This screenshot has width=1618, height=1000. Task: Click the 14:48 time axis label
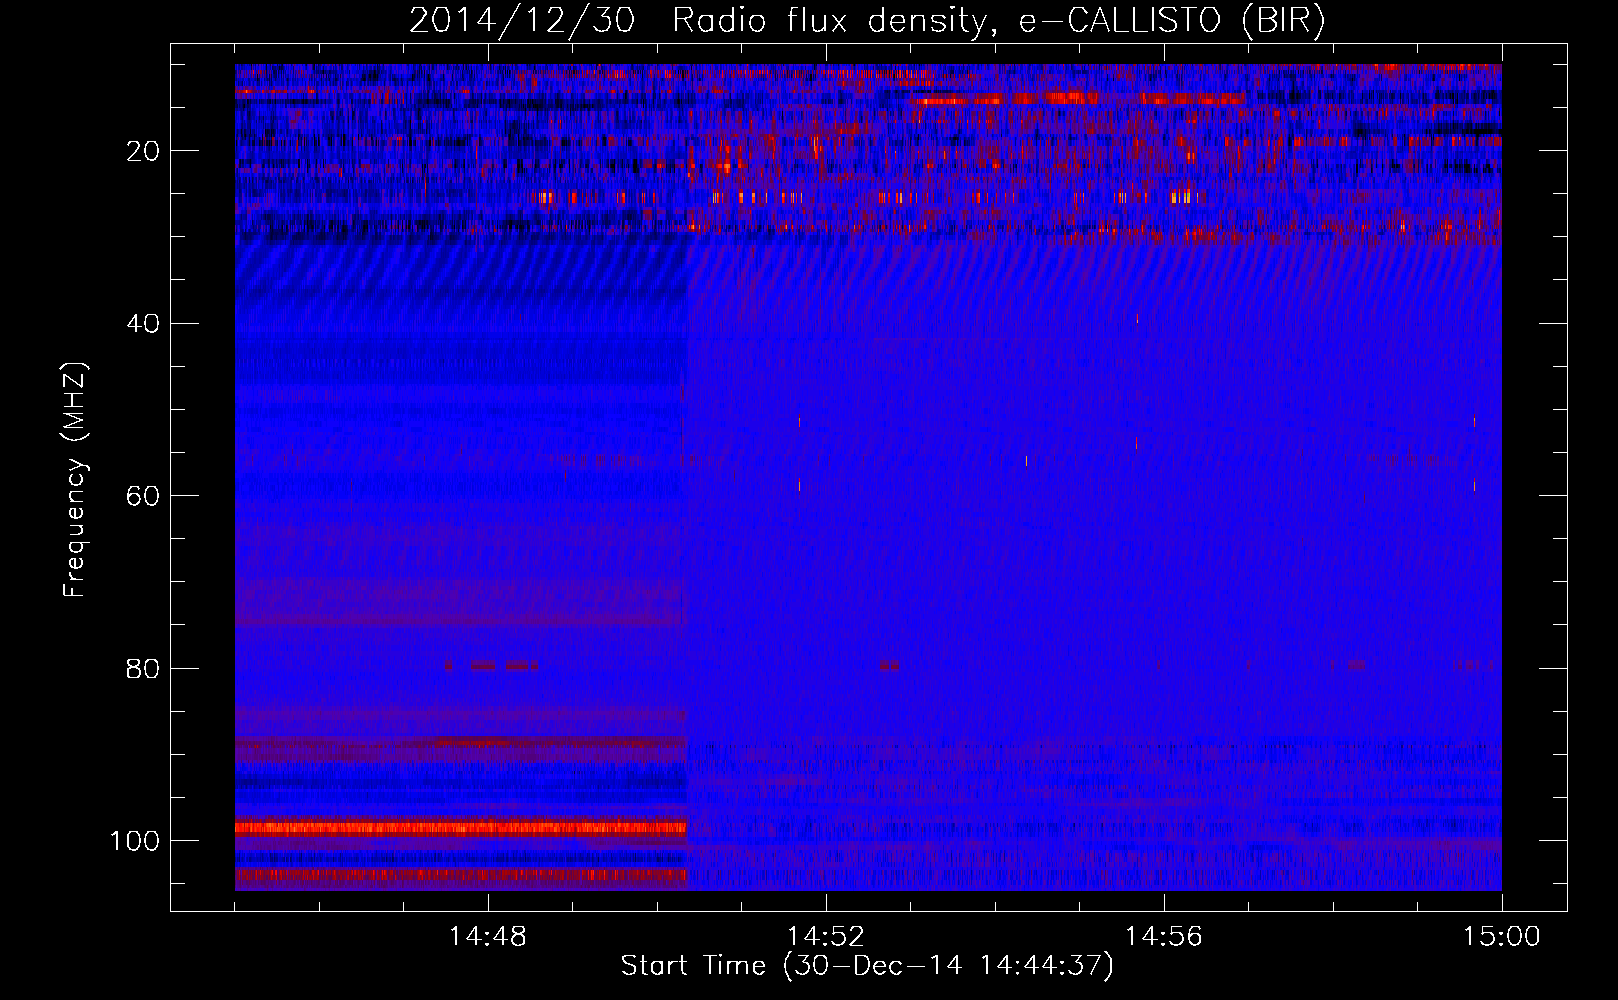tap(488, 937)
